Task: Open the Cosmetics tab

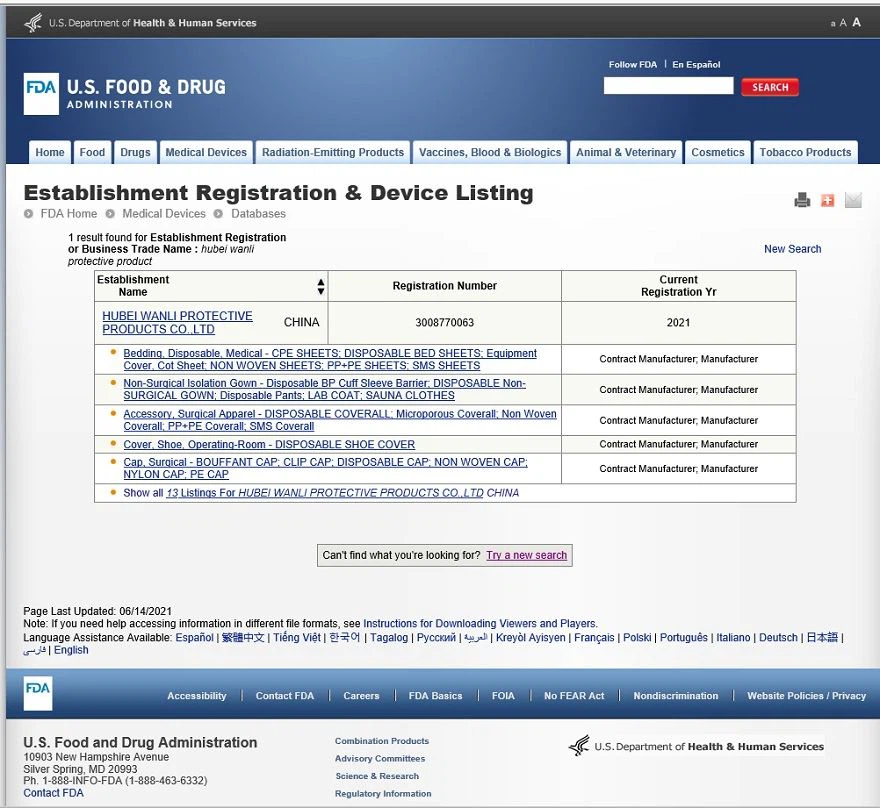Action: click(717, 153)
